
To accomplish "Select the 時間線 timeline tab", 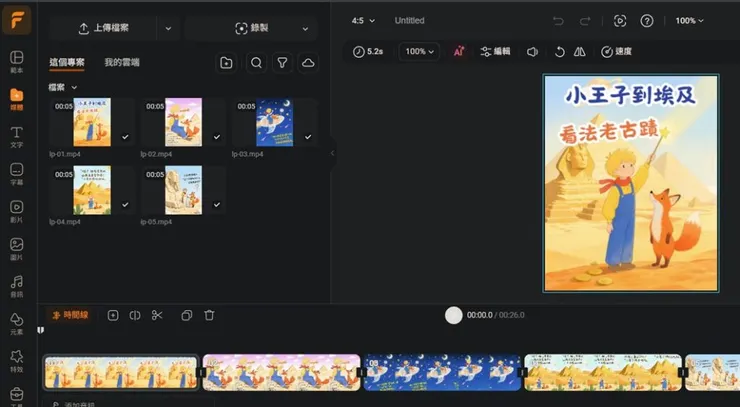I will (70, 315).
